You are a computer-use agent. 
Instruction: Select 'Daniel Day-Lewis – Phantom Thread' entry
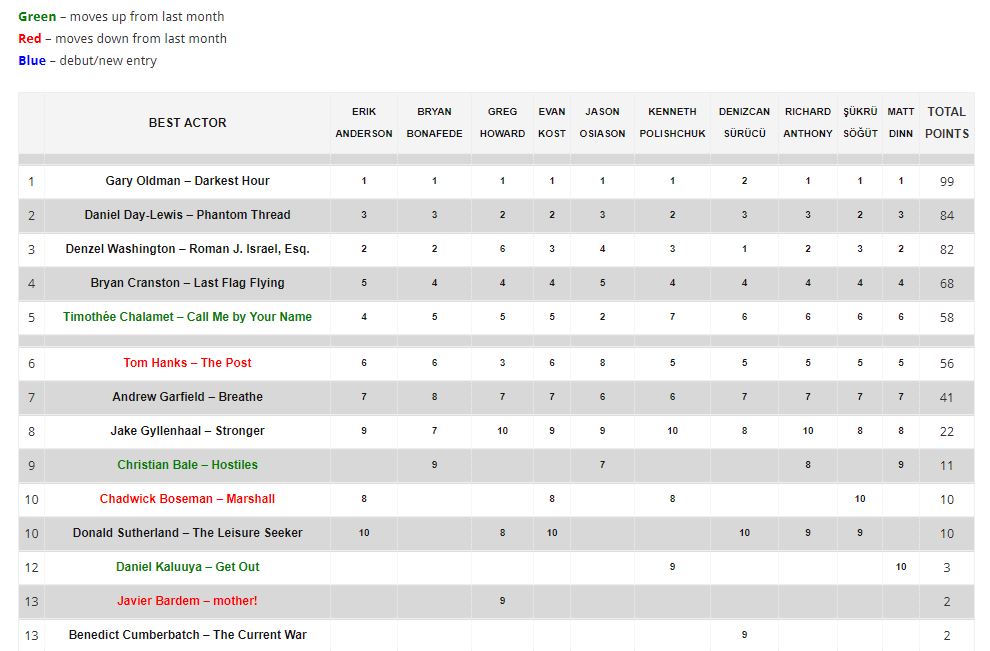click(x=188, y=215)
